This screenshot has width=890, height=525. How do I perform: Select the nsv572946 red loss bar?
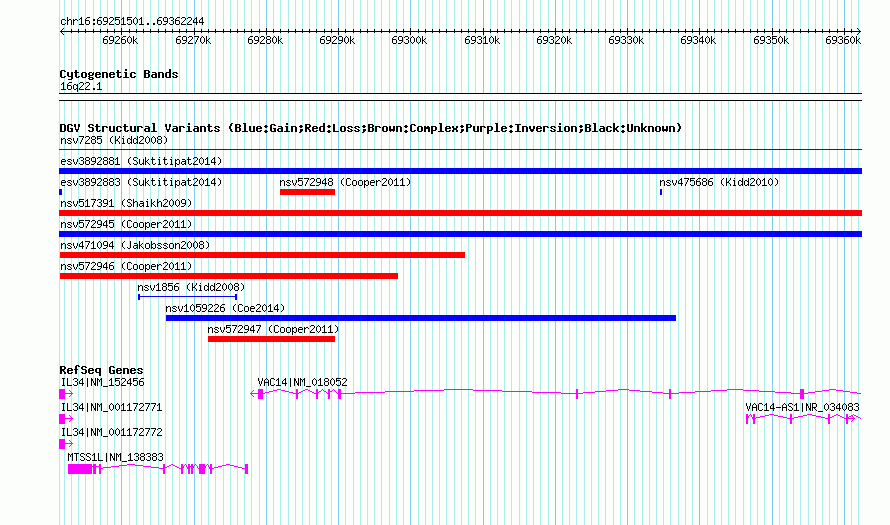229,276
